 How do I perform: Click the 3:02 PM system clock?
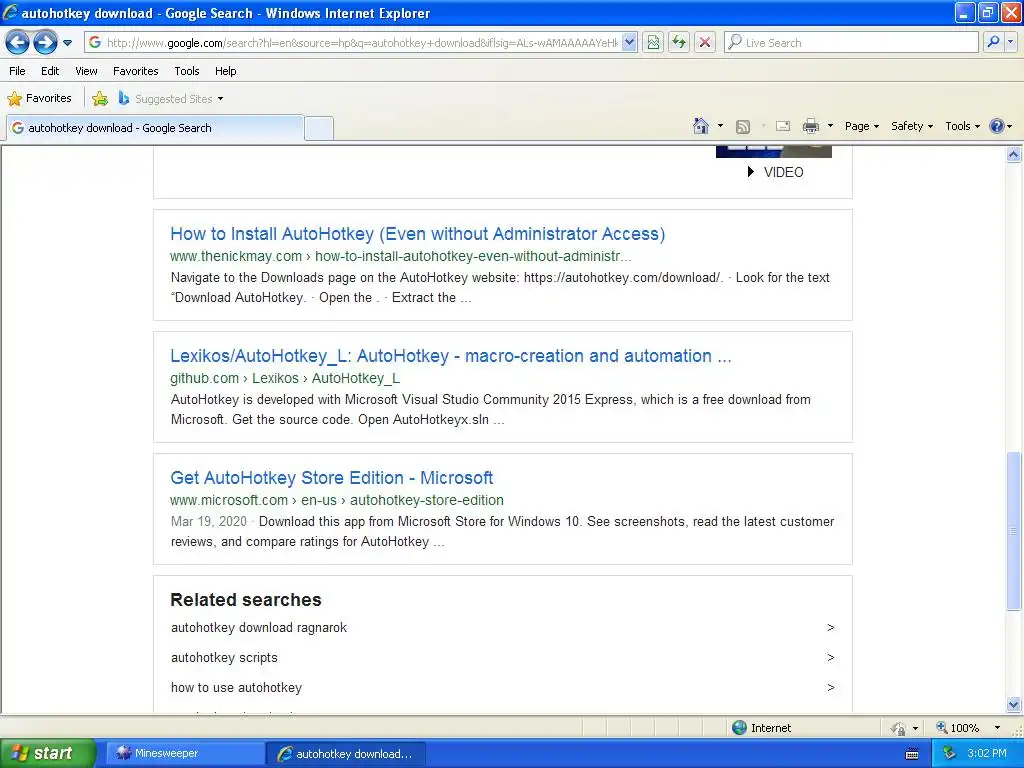pos(987,753)
